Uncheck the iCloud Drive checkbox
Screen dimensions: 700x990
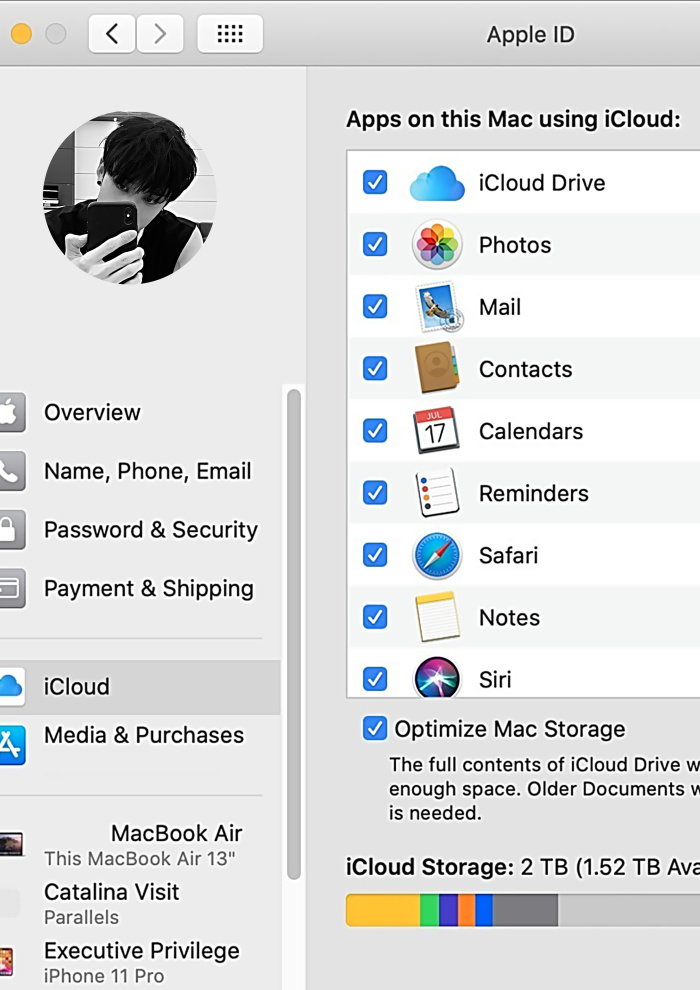pyautogui.click(x=375, y=182)
